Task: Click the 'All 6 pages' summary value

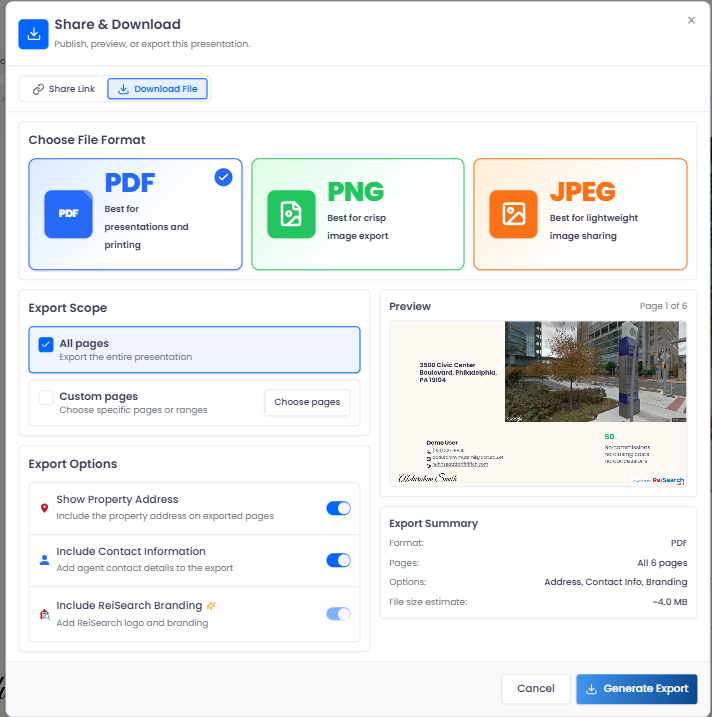Action: 662,563
